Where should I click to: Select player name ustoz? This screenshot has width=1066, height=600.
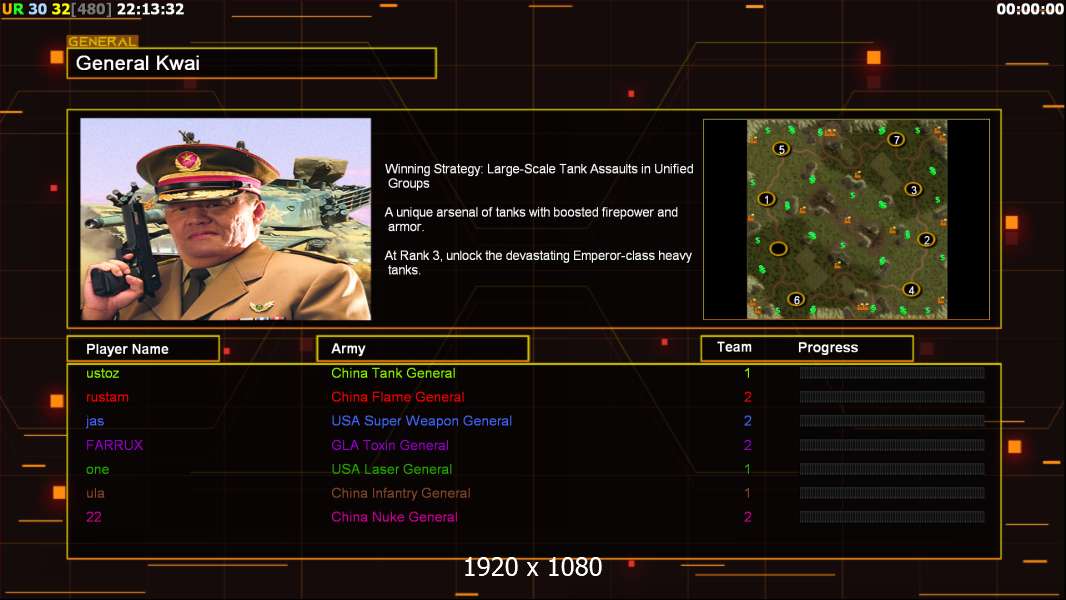tap(103, 373)
